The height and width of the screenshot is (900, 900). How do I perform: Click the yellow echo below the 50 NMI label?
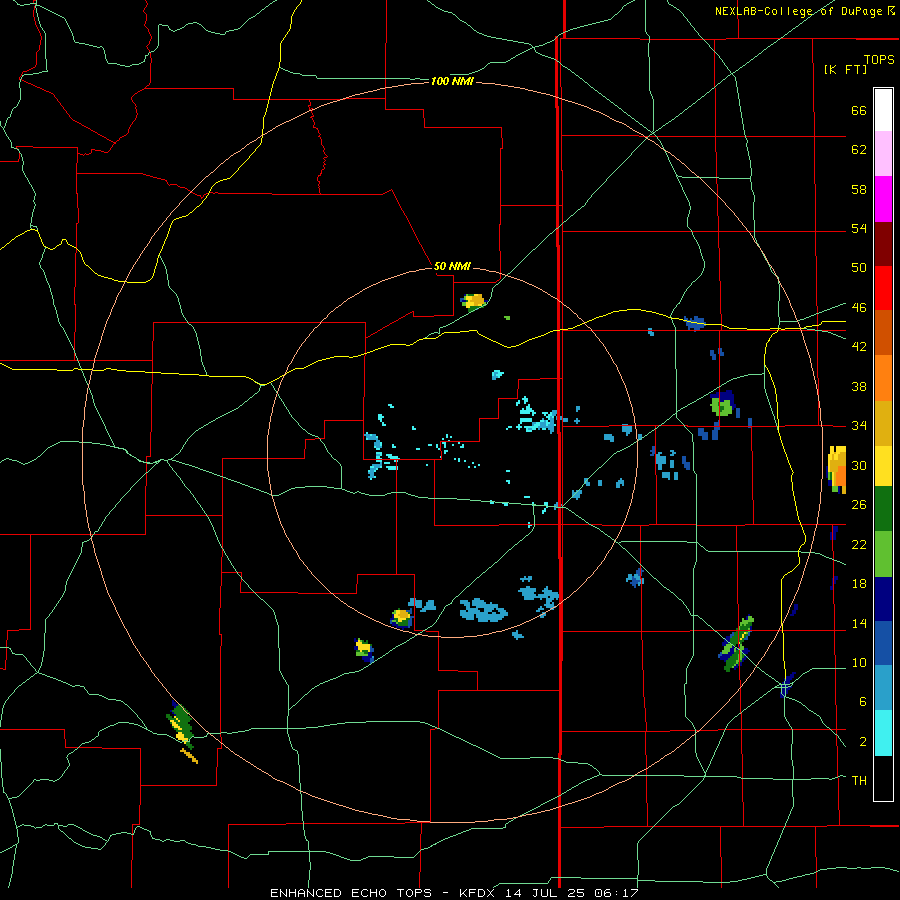click(x=474, y=300)
